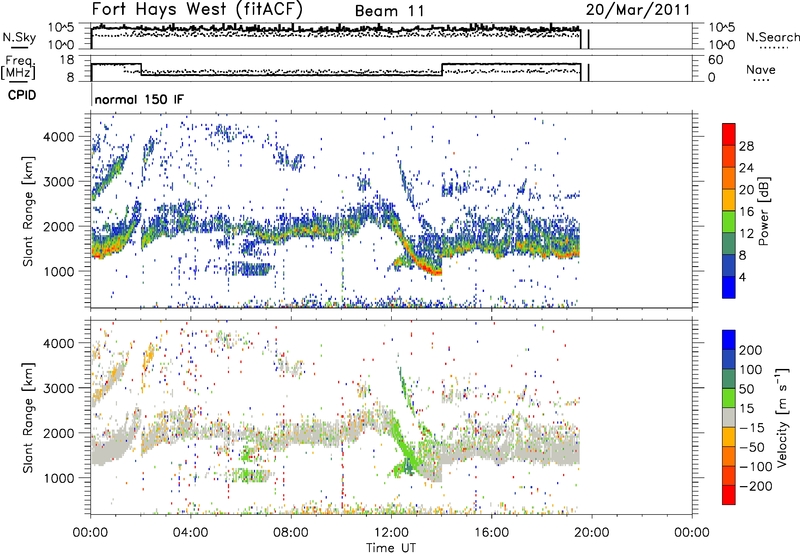Click the bright blue bottom Power colorbar segment
This screenshot has height=554, width=800.
(729, 287)
